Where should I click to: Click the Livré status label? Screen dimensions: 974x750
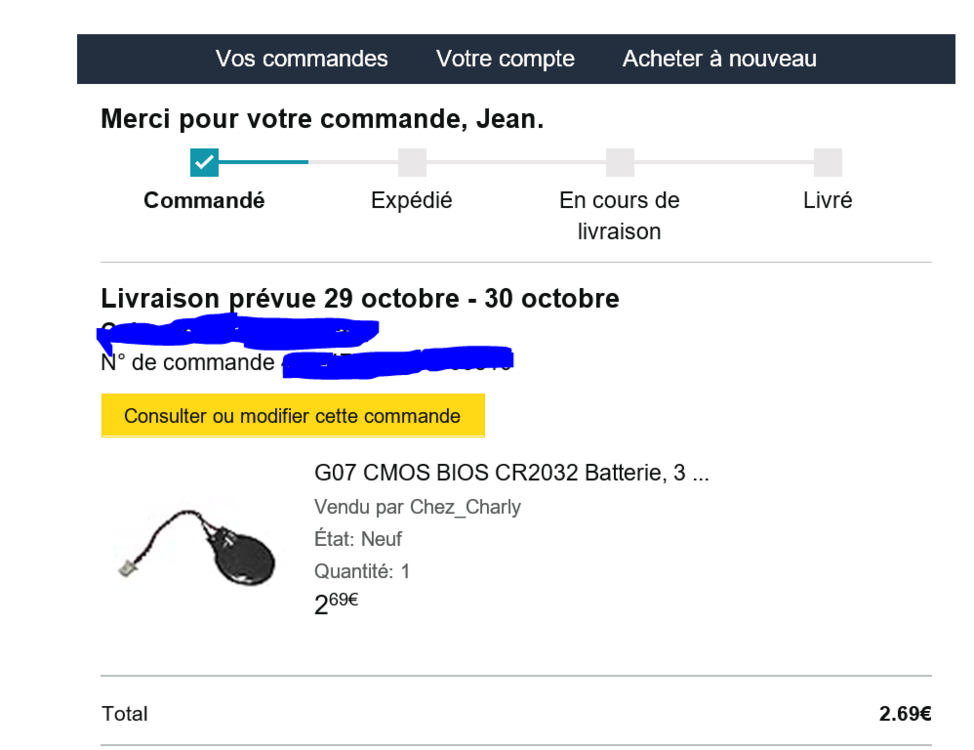pos(827,200)
